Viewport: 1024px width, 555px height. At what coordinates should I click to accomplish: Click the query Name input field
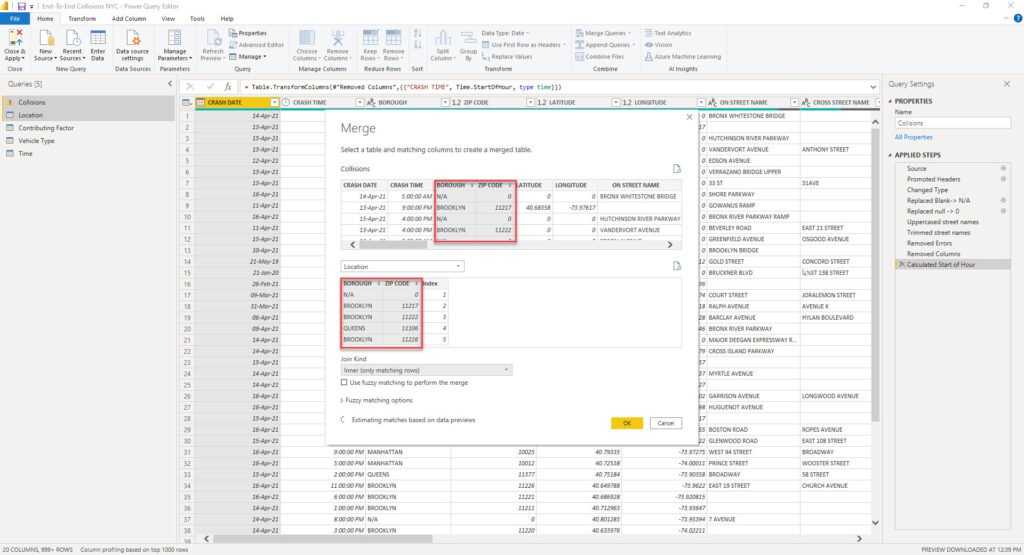pos(952,123)
